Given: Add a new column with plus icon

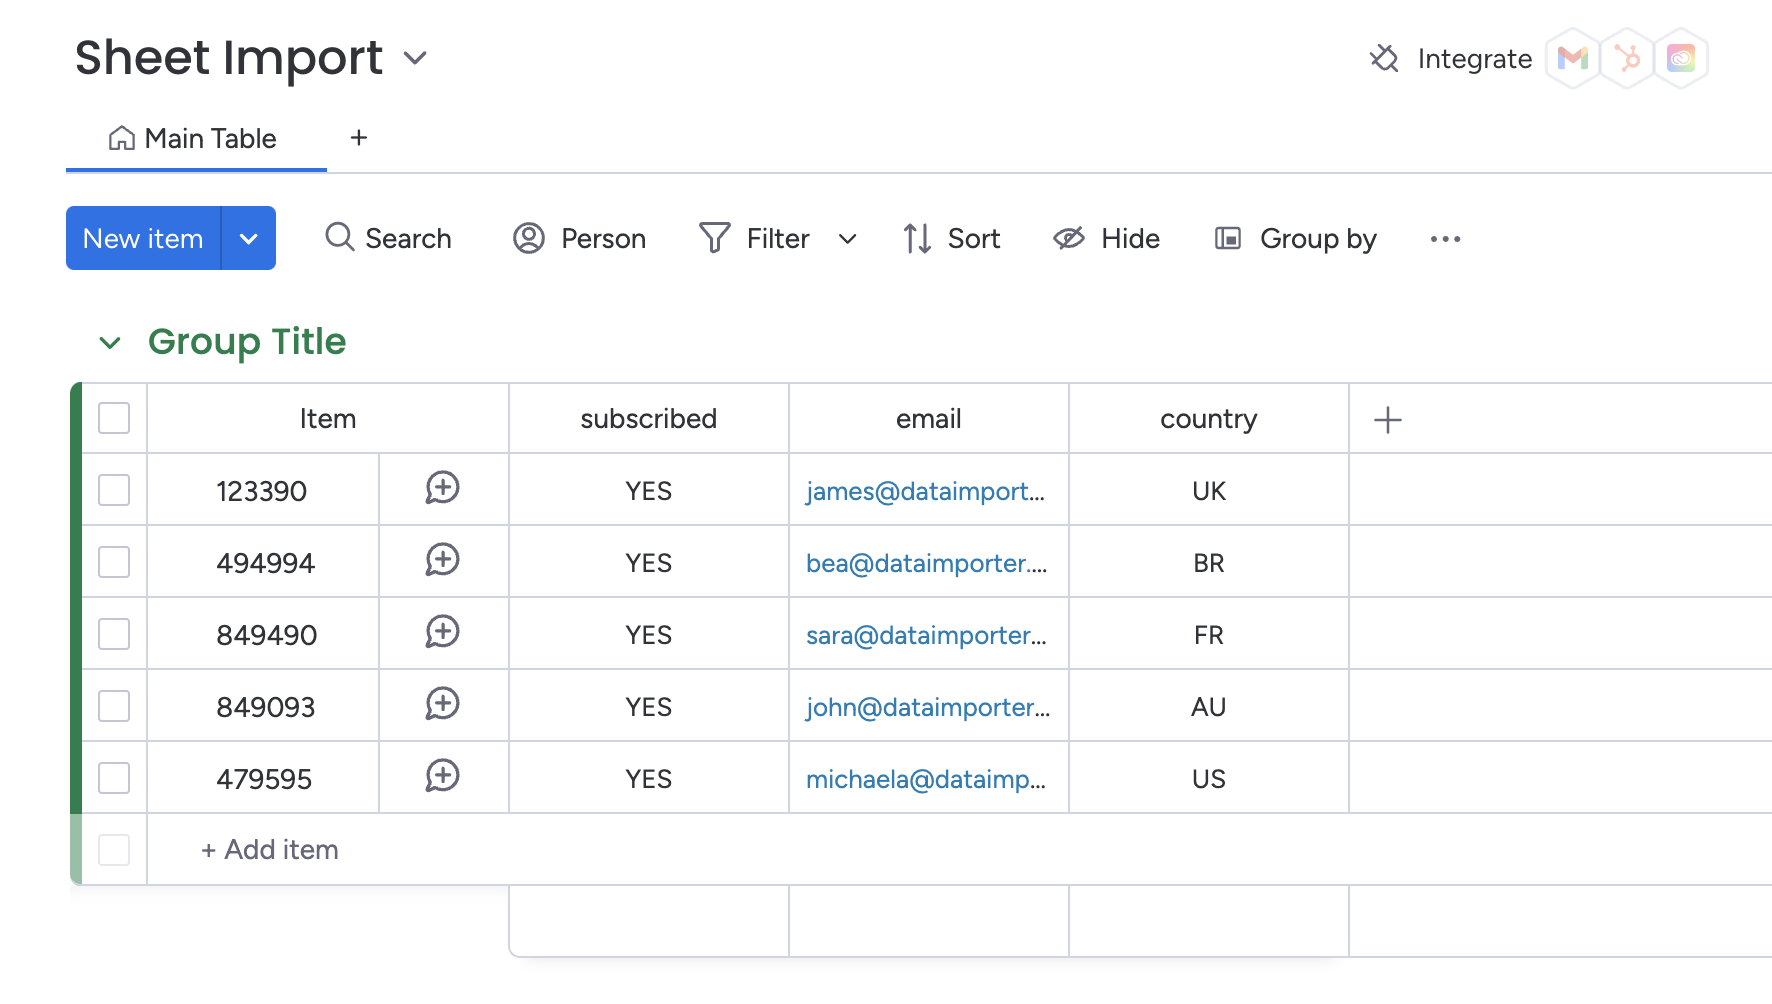Looking at the screenshot, I should [x=1388, y=420].
